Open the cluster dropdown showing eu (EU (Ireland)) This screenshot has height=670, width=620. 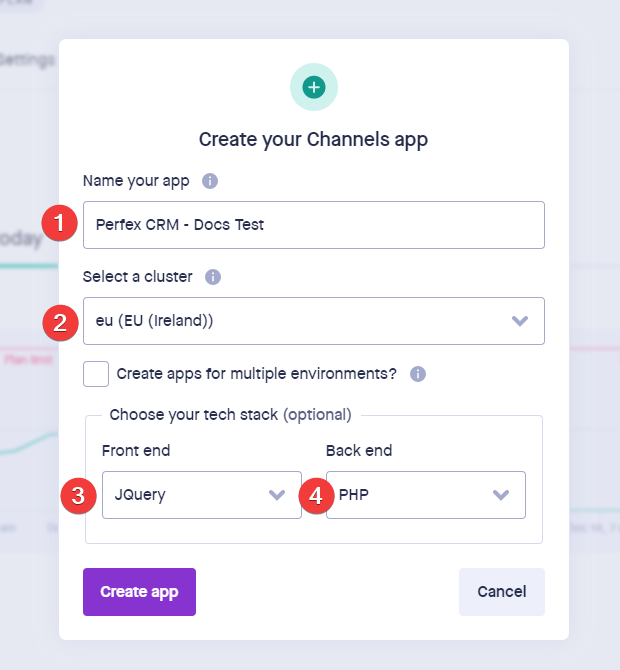click(x=300, y=321)
